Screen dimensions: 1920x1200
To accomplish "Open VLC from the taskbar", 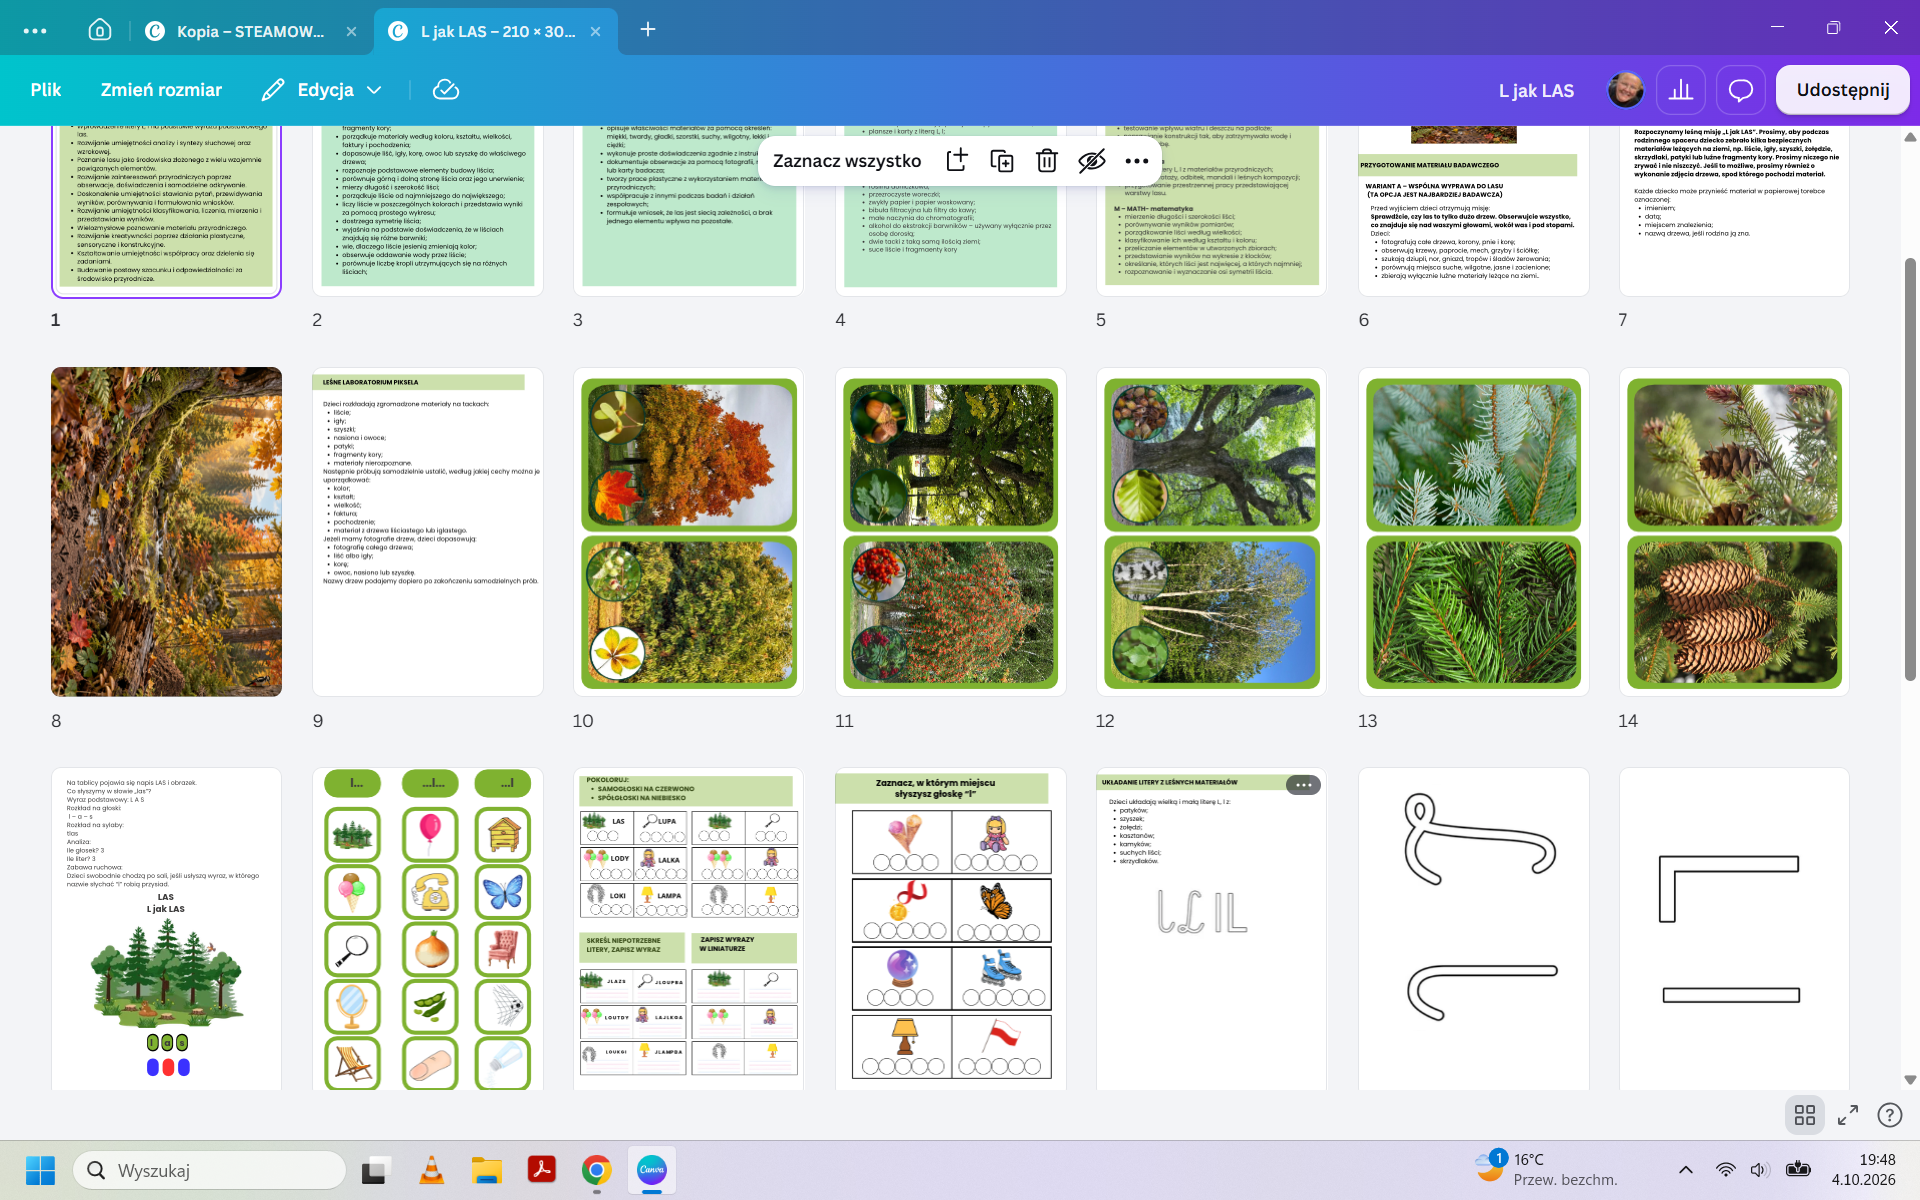I will (431, 1170).
